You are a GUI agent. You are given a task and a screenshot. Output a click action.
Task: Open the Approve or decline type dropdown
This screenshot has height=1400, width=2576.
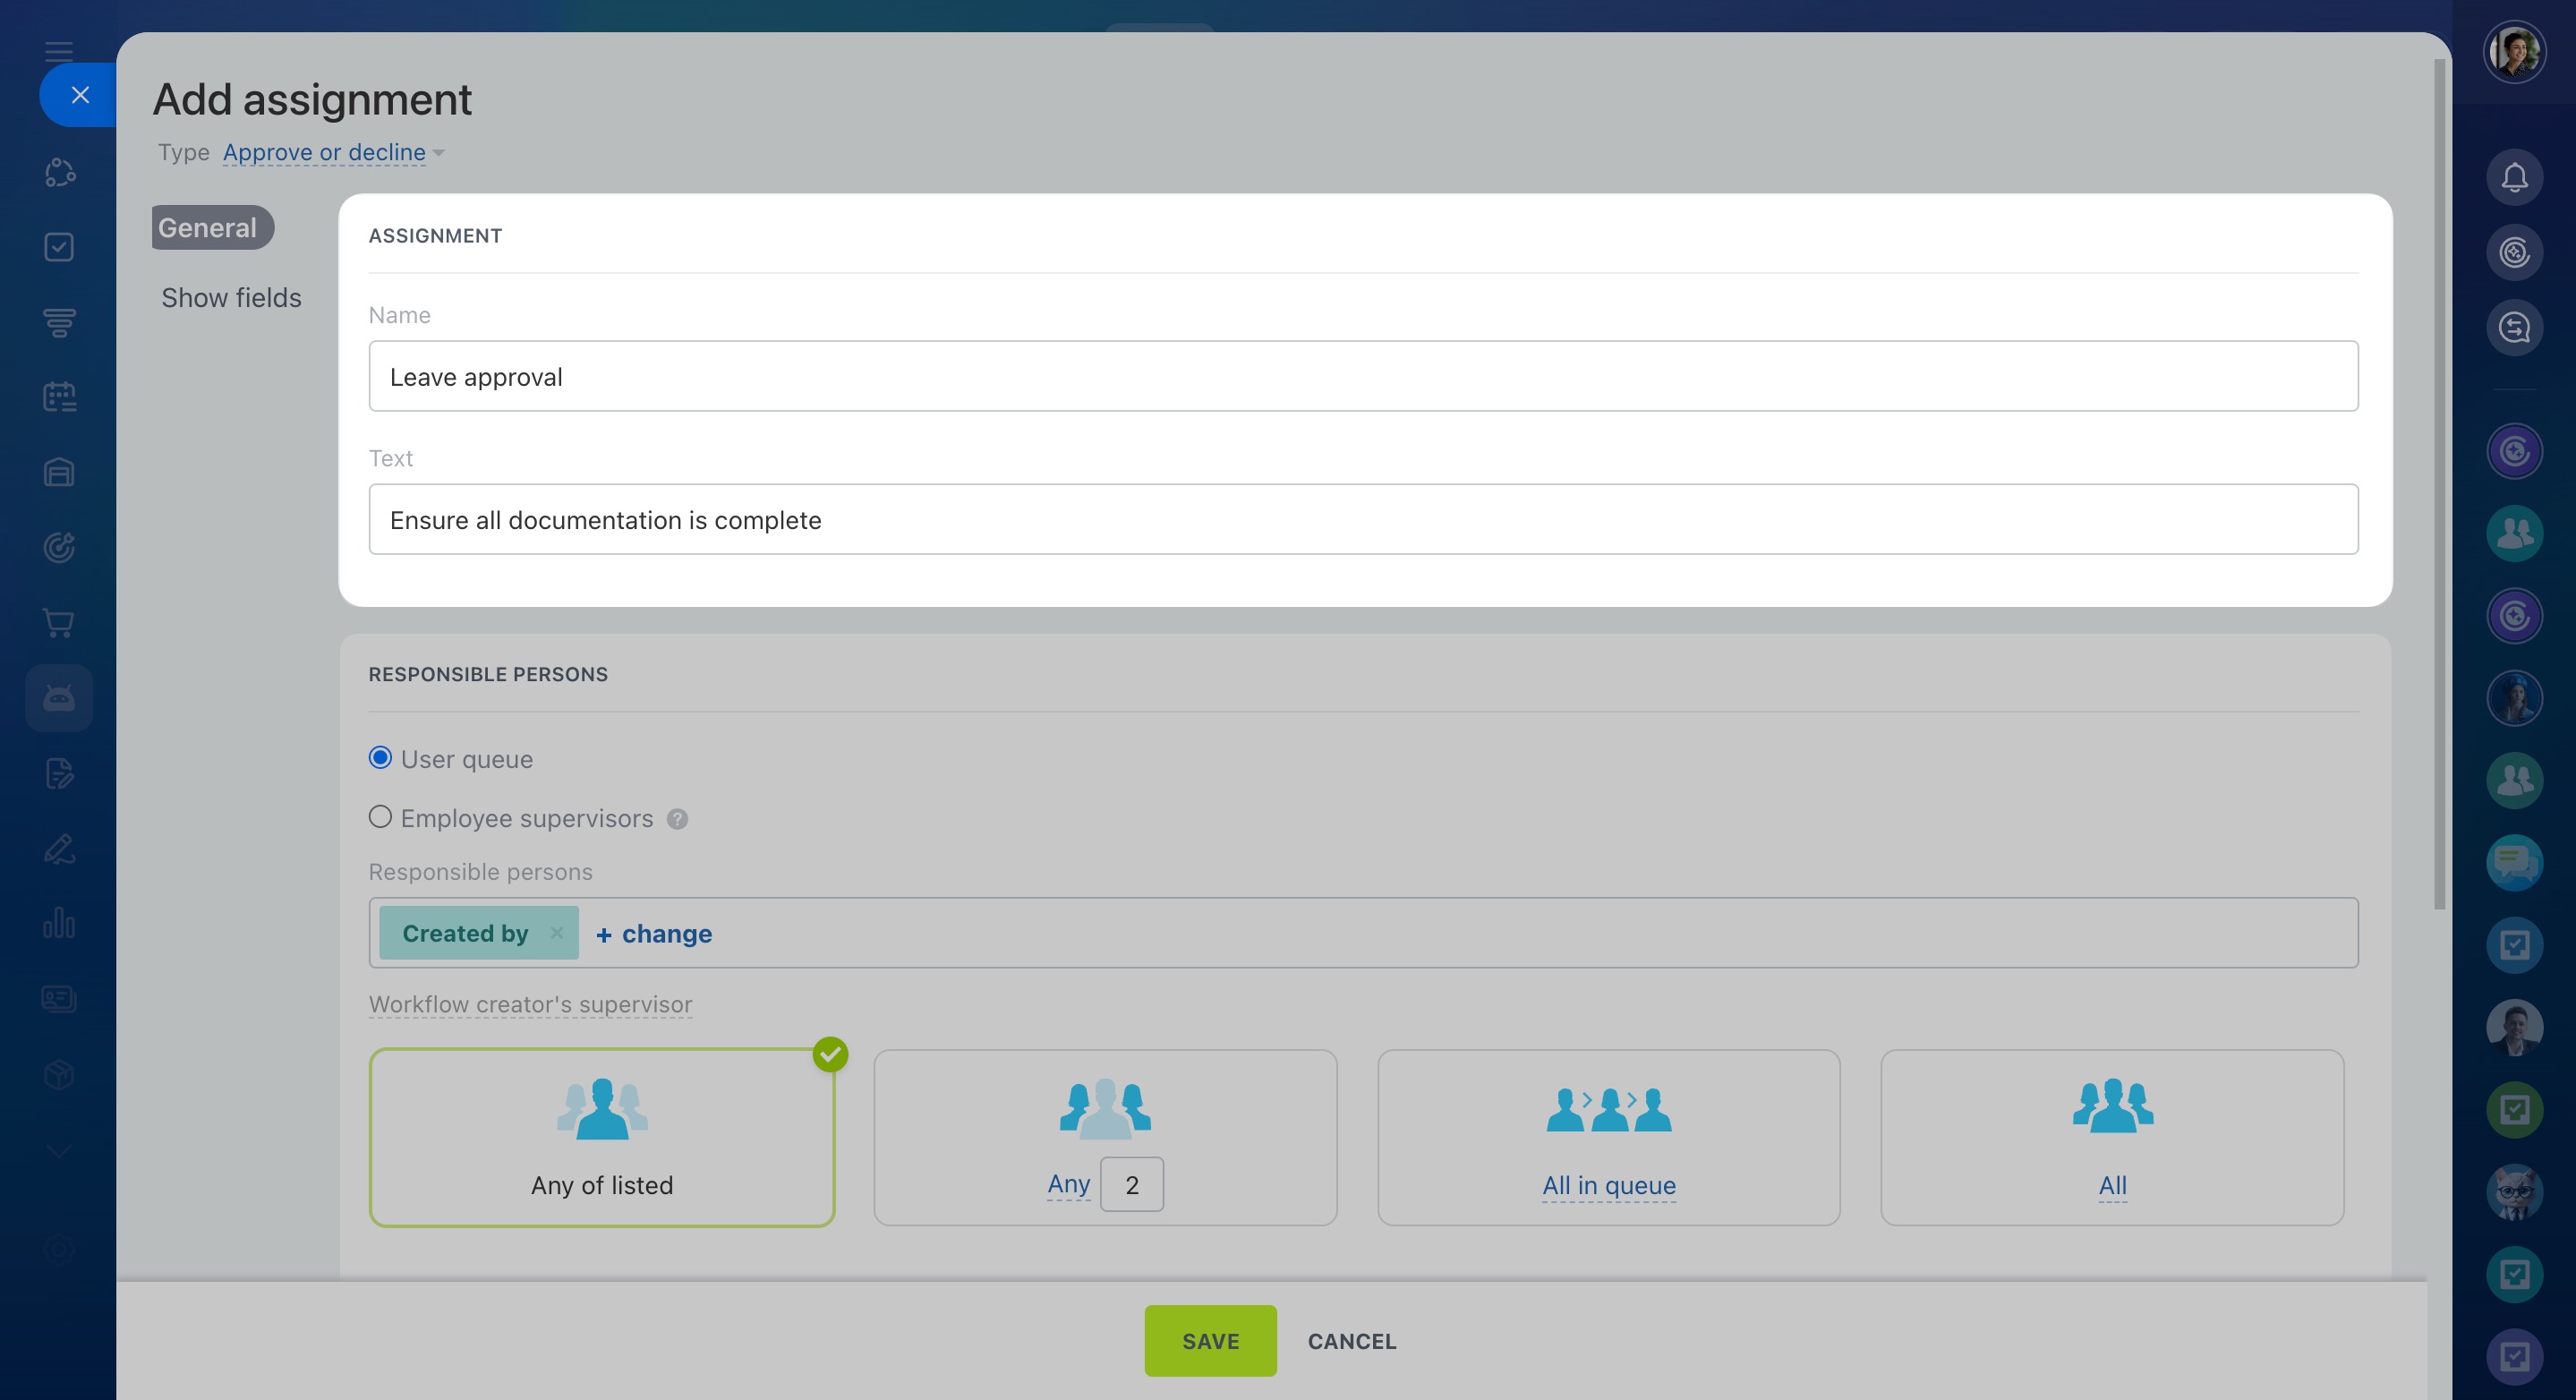point(333,152)
